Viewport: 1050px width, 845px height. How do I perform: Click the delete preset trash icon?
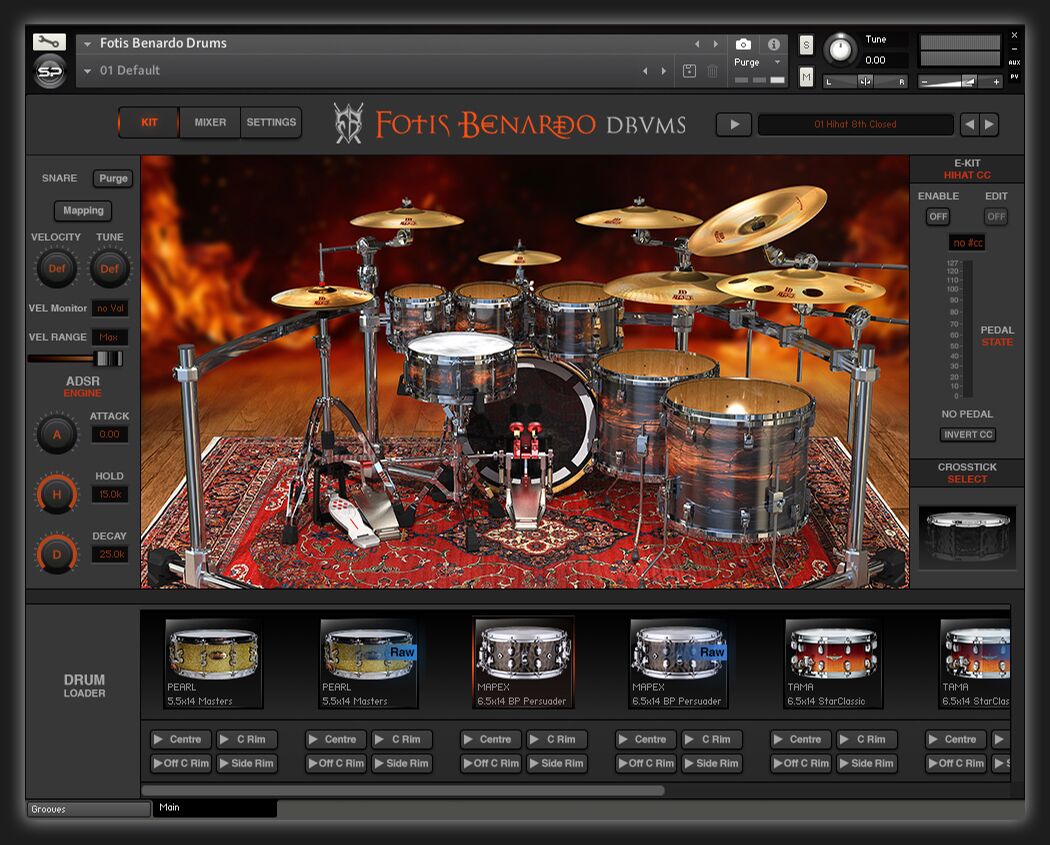(x=712, y=71)
